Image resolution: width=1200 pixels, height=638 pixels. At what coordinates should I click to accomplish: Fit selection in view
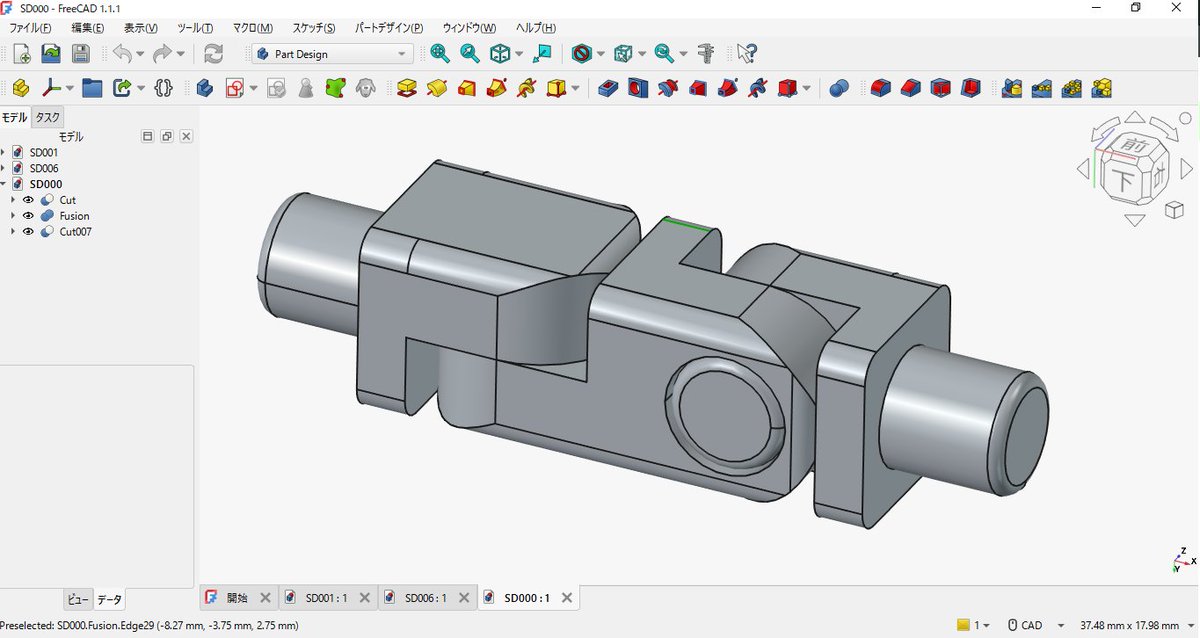[x=470, y=54]
